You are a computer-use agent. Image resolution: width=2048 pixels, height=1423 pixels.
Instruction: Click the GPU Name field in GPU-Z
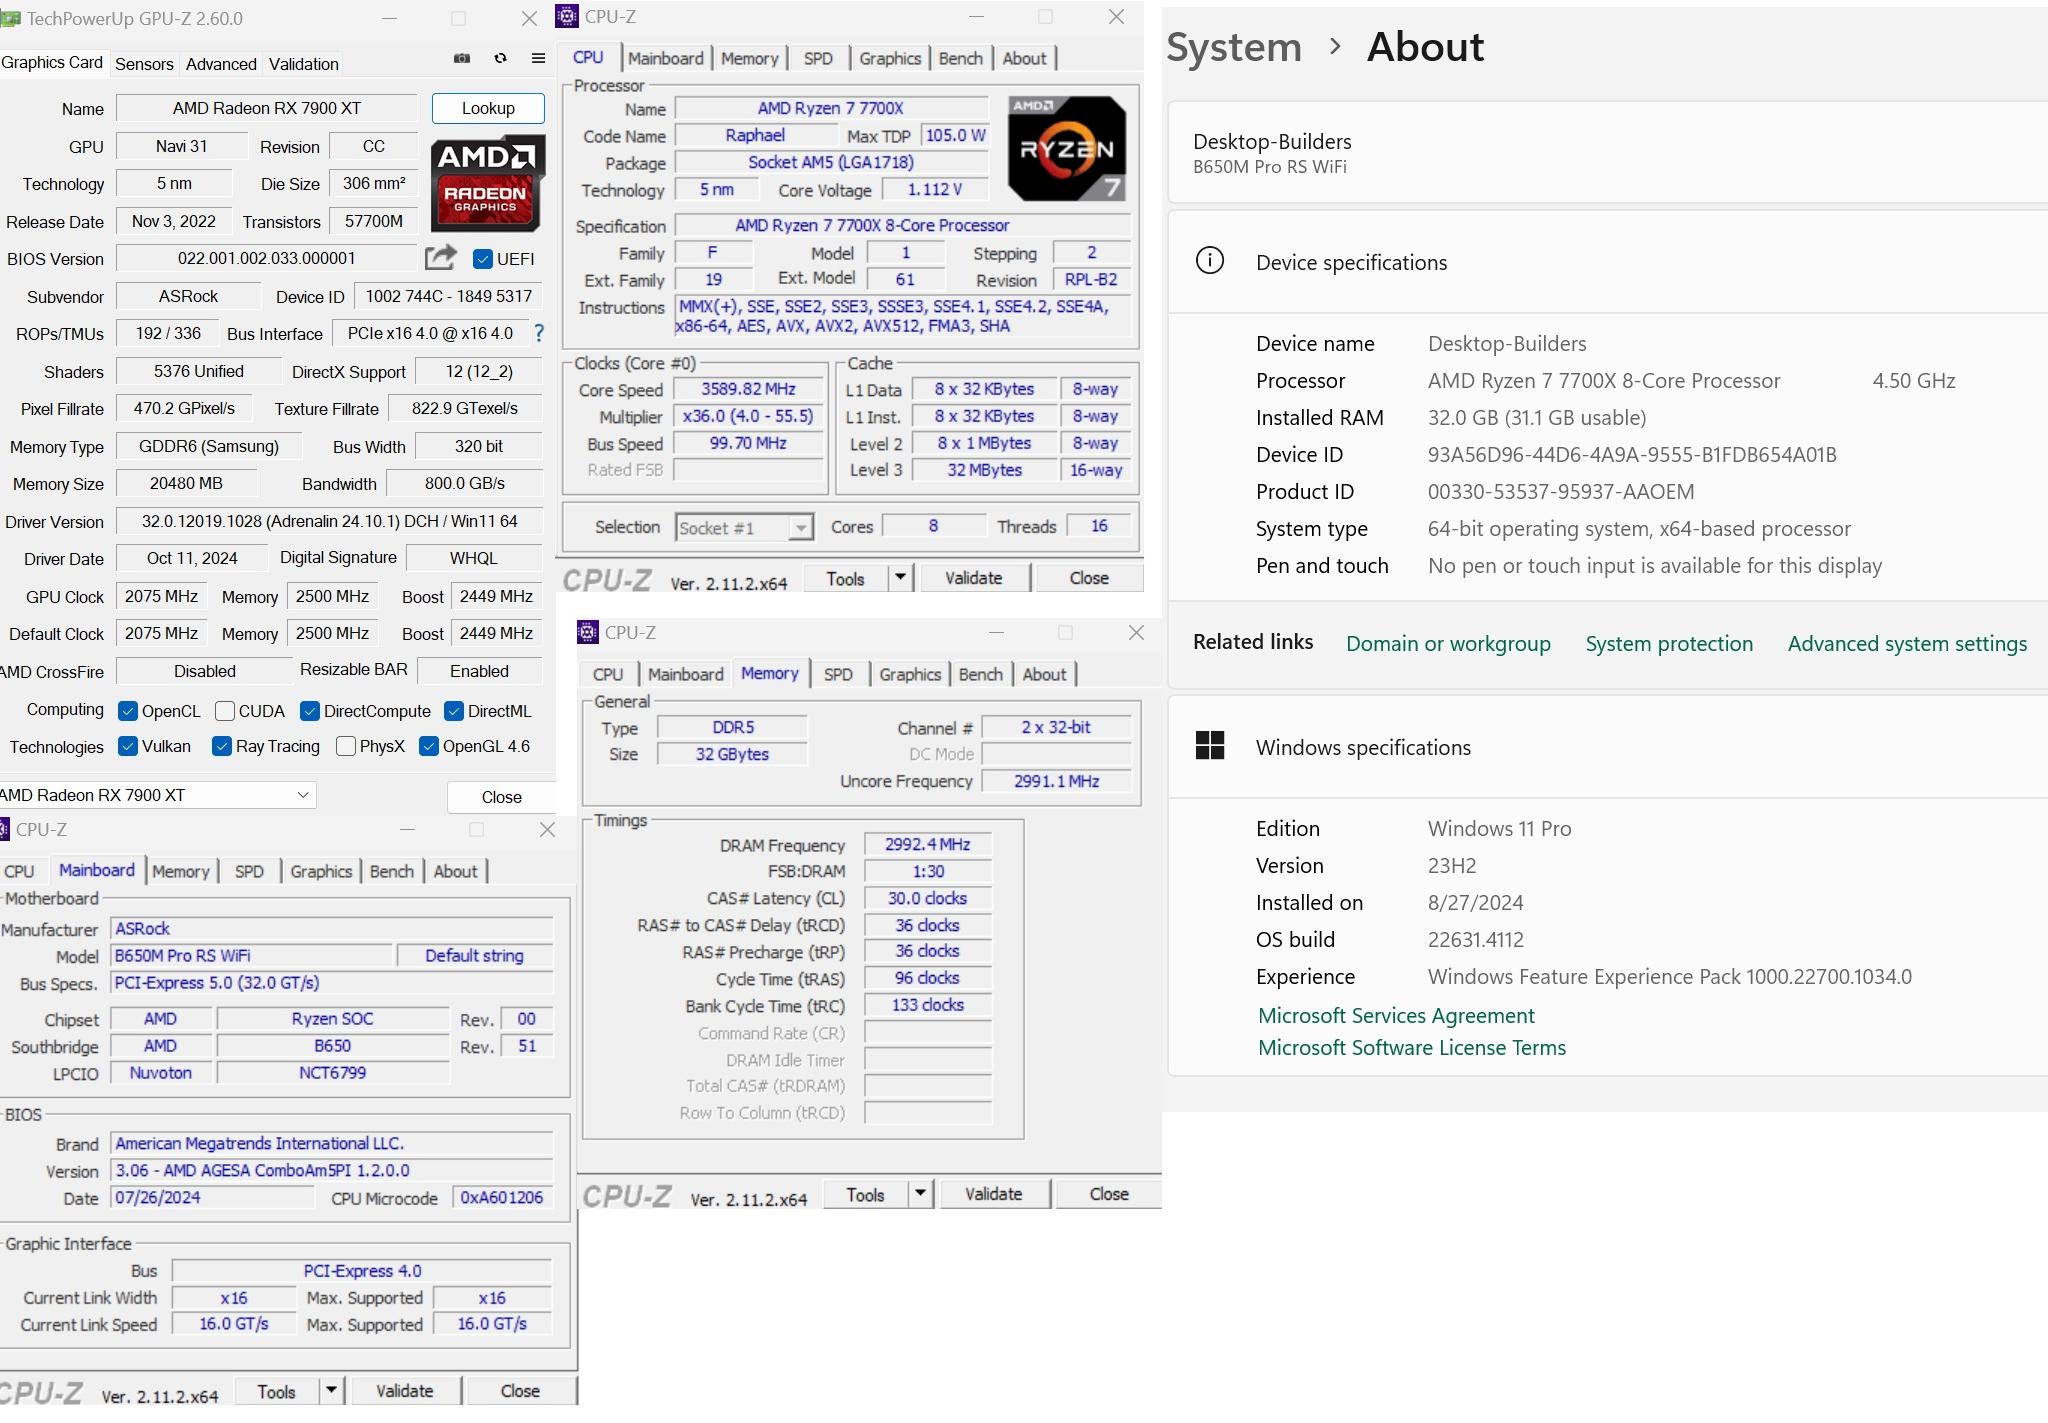point(266,108)
